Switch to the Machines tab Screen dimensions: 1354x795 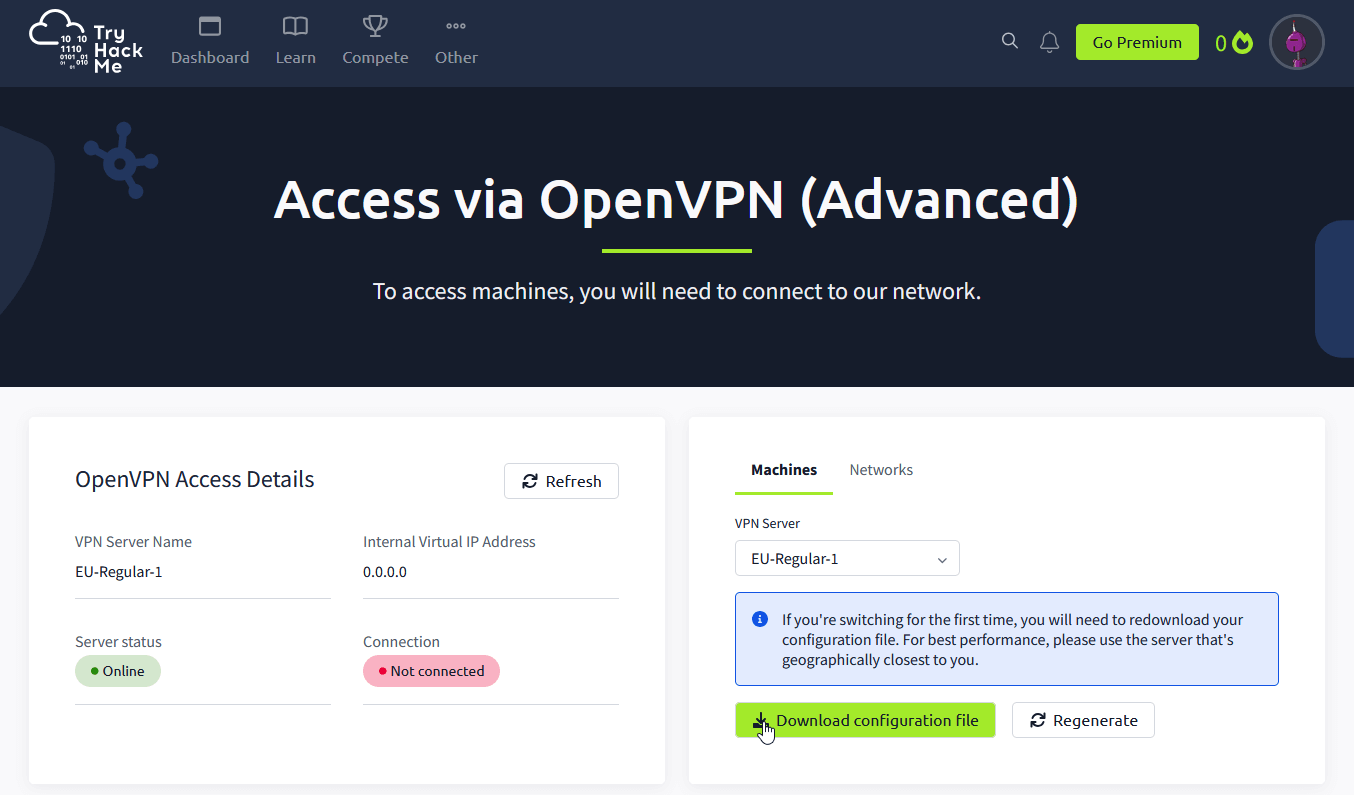(x=784, y=470)
